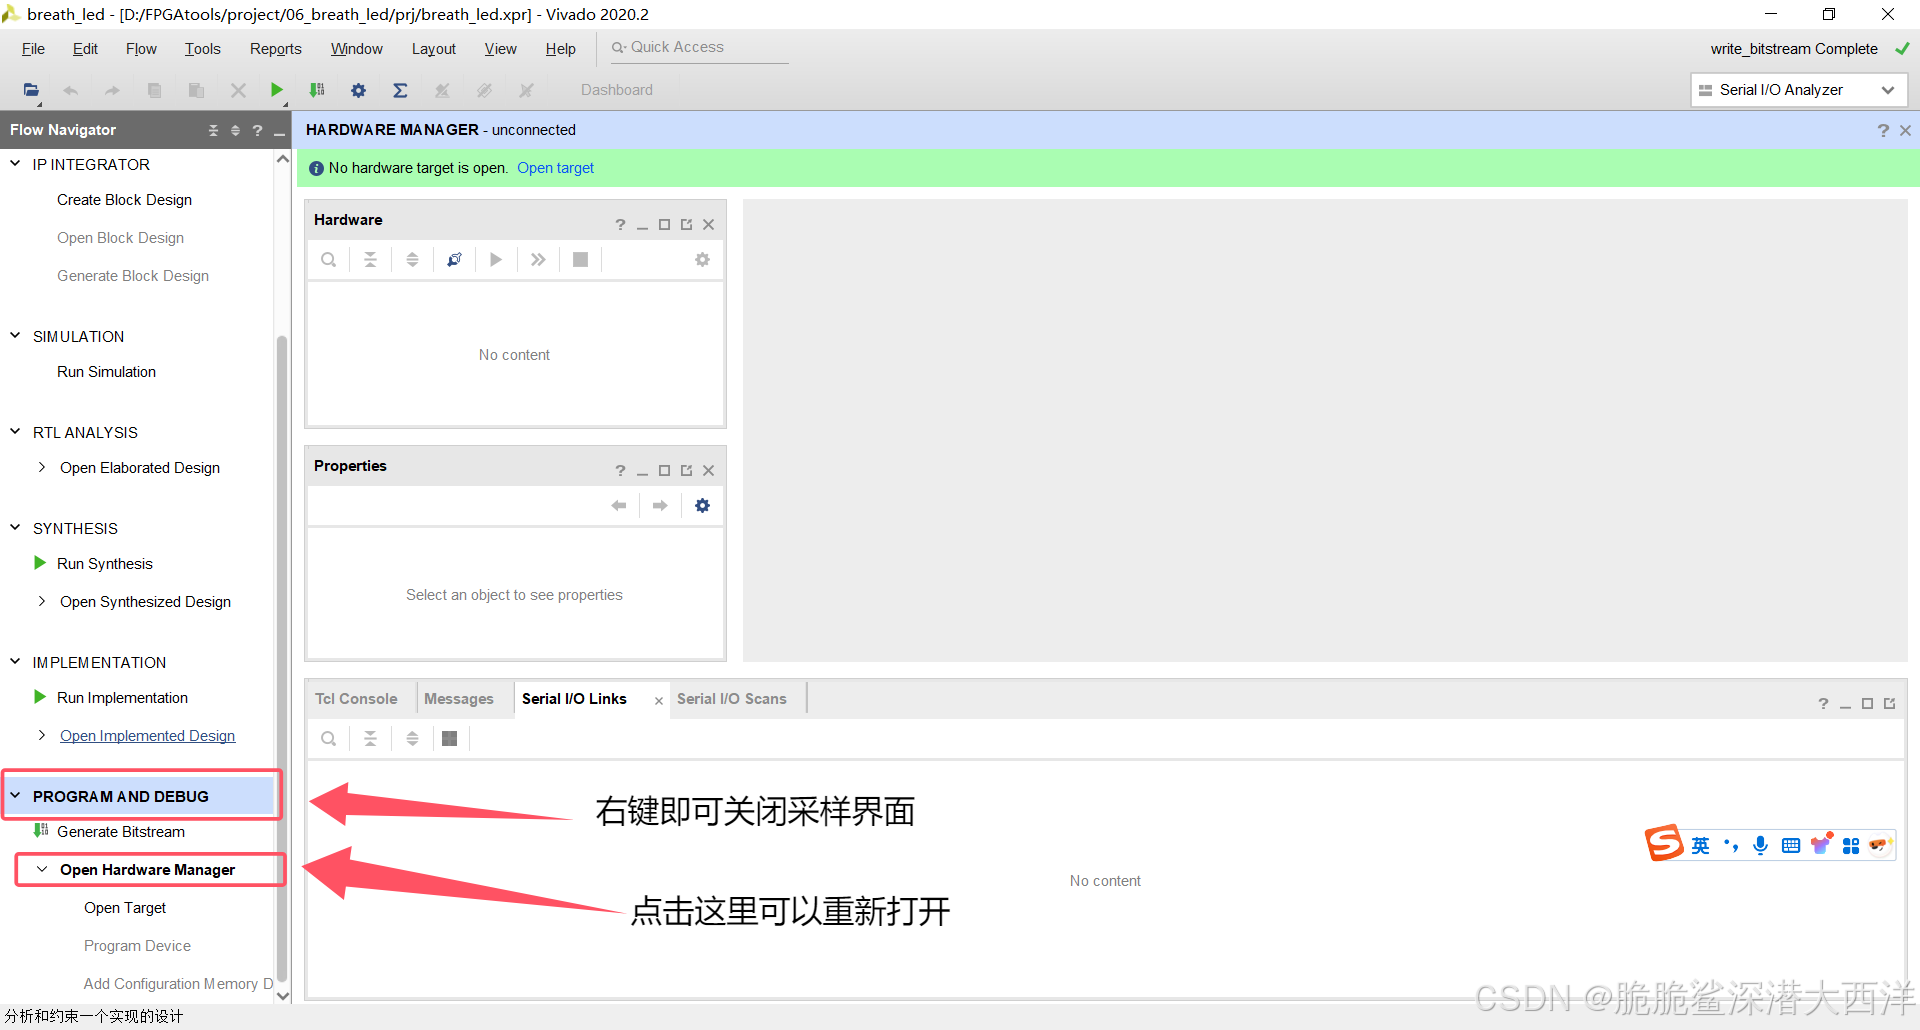Click the Run trigger icon in Hardware panel
Viewport: 1920px width, 1030px height.
496,260
